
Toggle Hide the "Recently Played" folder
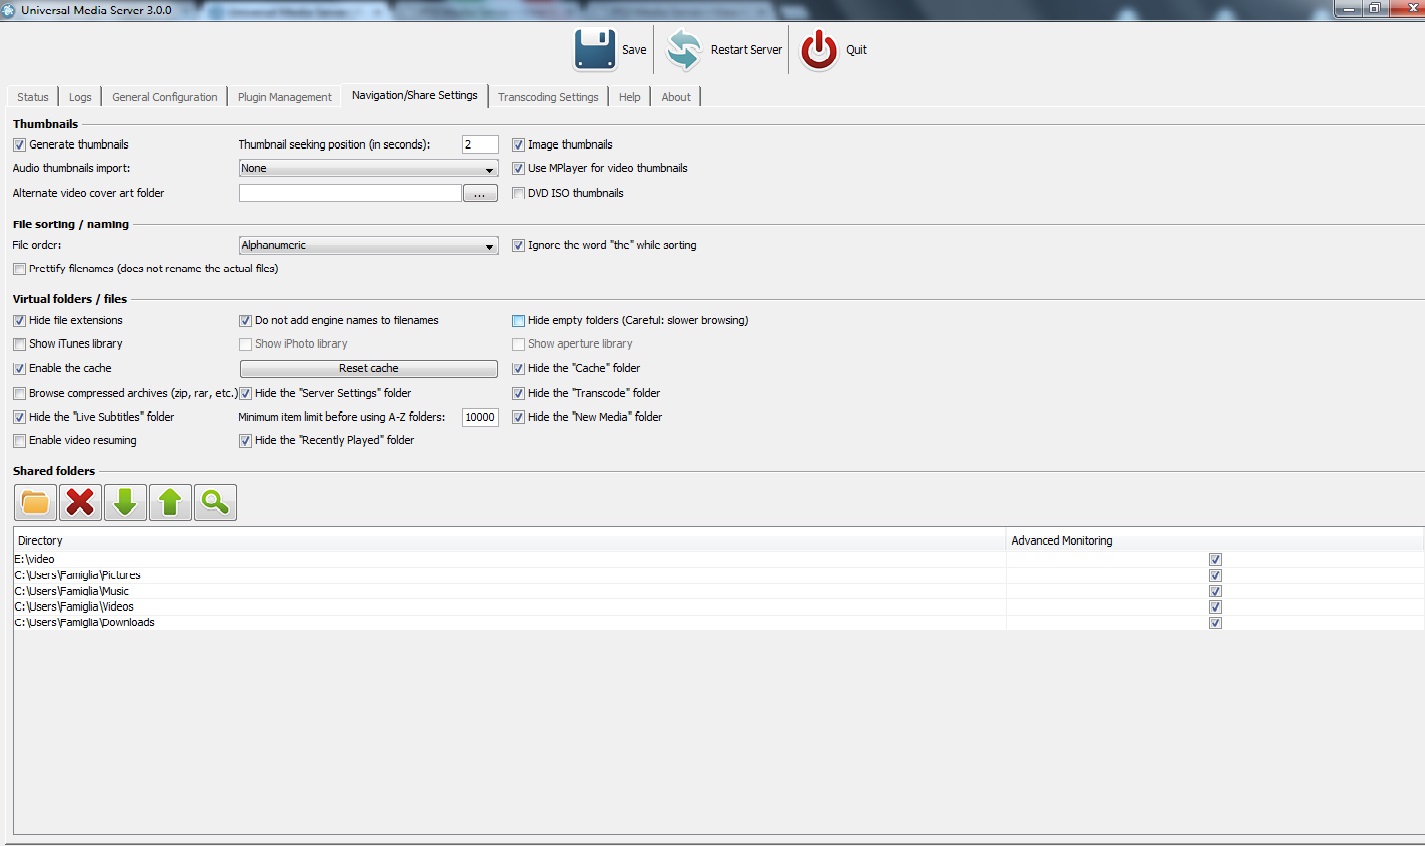(x=245, y=441)
